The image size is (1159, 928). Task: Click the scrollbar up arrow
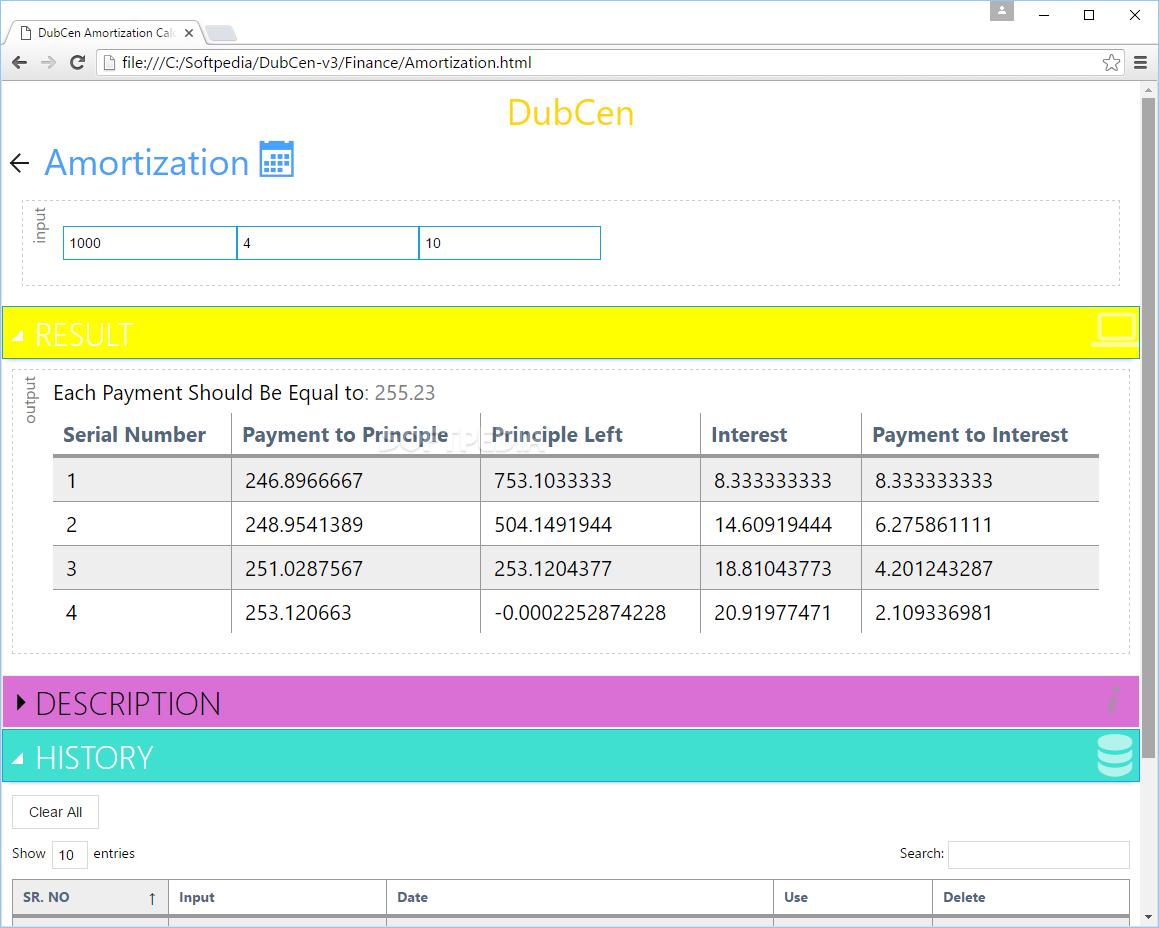(x=1148, y=90)
